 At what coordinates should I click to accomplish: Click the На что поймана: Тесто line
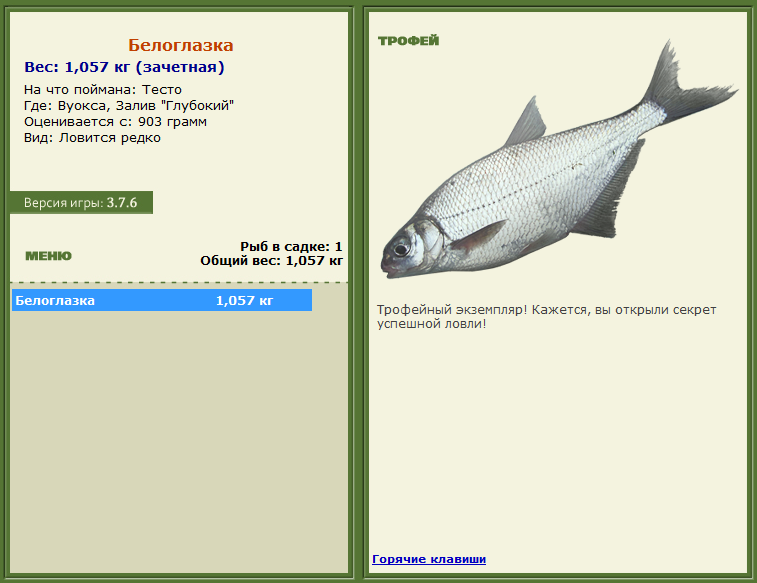tap(103, 90)
